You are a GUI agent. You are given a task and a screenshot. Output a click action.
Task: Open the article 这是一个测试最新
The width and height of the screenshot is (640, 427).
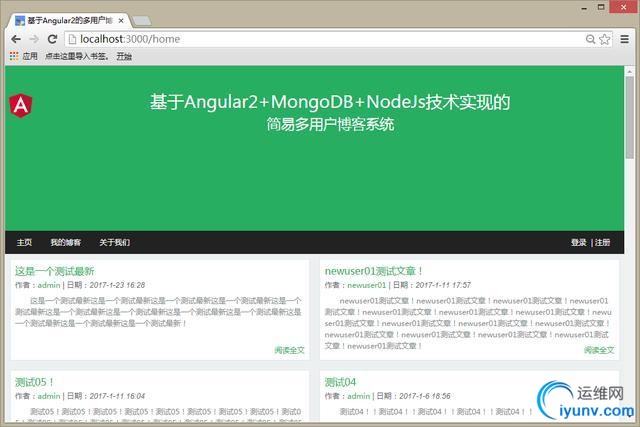point(55,271)
